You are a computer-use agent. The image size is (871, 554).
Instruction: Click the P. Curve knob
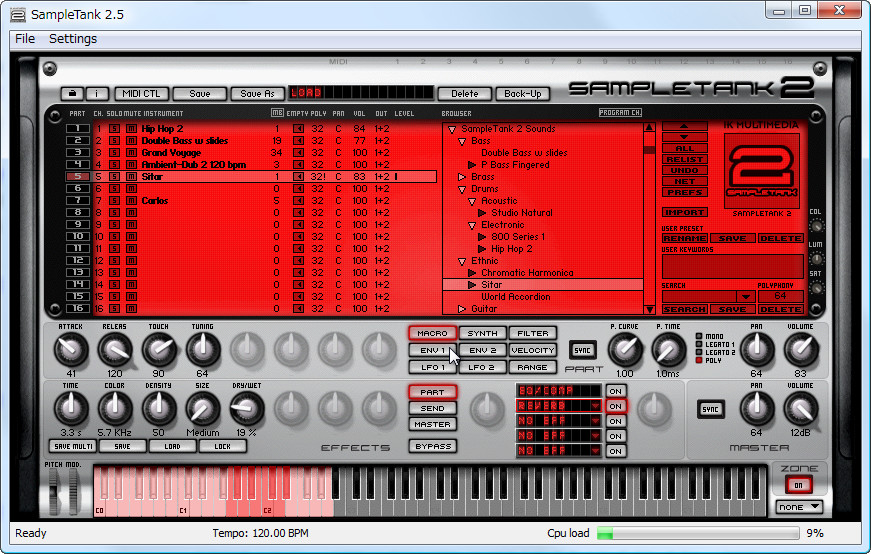625,350
